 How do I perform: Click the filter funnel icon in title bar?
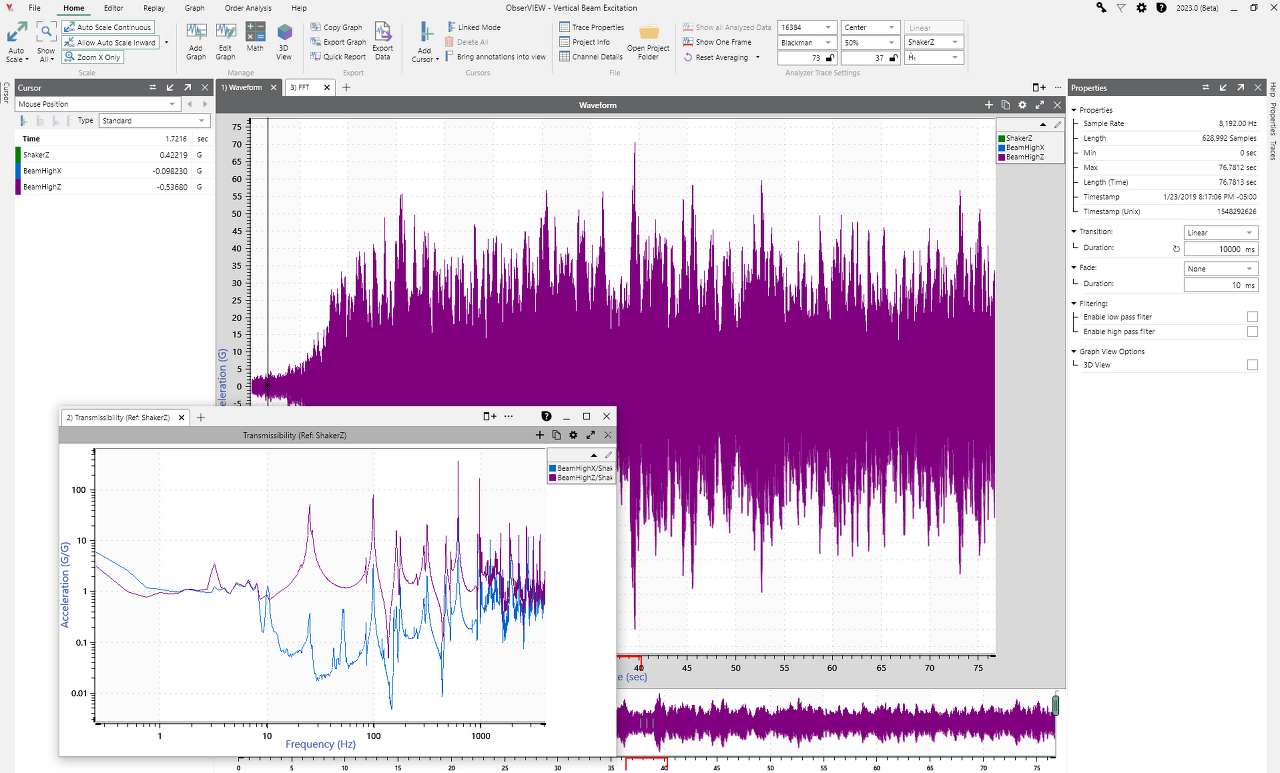tap(1121, 7)
